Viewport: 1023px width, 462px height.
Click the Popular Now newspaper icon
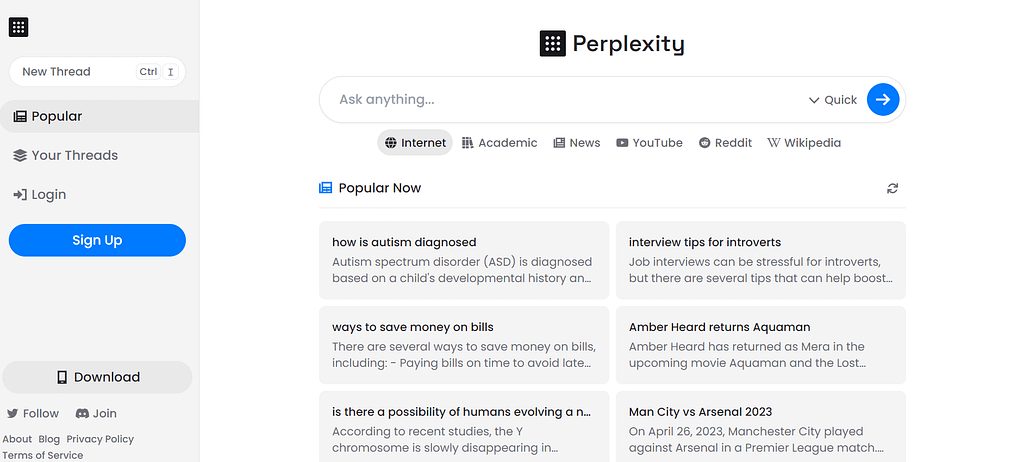pos(326,188)
